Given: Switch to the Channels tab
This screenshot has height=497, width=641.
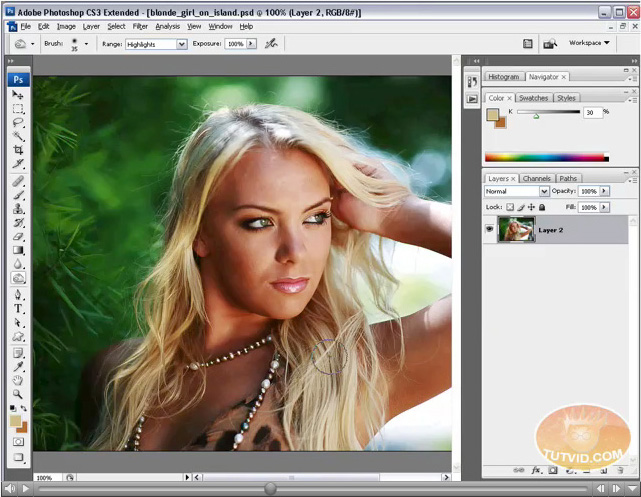Looking at the screenshot, I should (536, 178).
